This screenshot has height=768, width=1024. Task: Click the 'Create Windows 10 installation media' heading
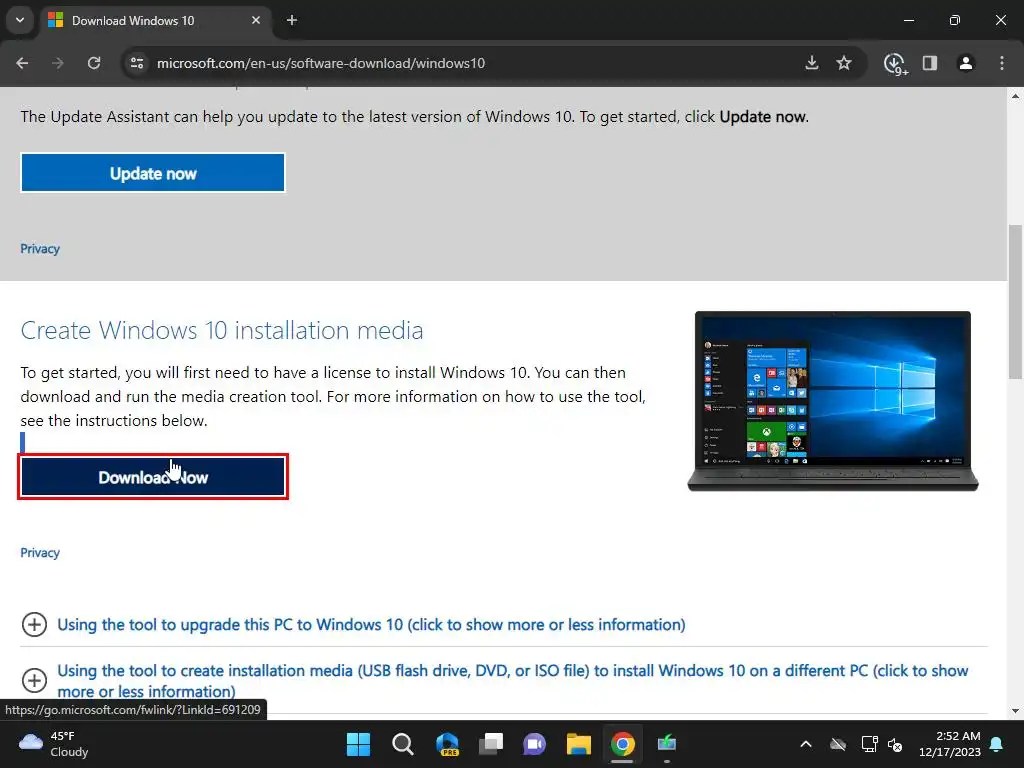222,330
